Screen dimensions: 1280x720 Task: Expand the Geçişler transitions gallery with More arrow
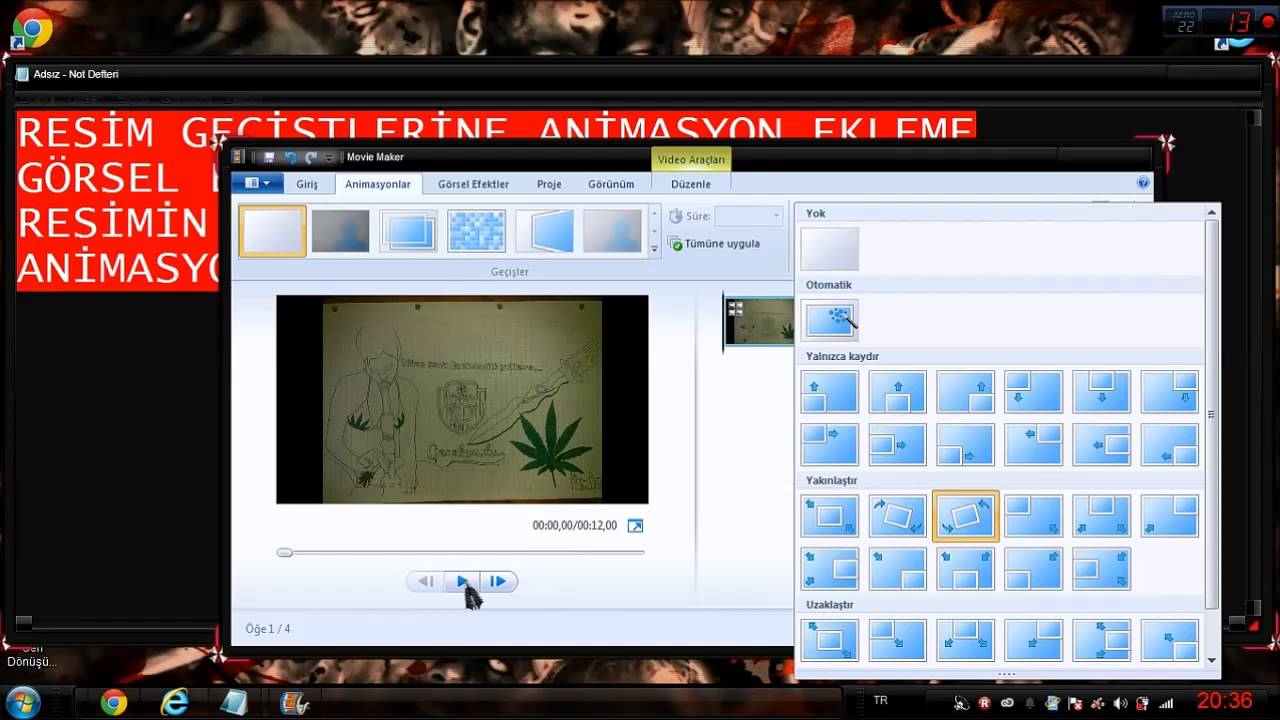point(655,248)
